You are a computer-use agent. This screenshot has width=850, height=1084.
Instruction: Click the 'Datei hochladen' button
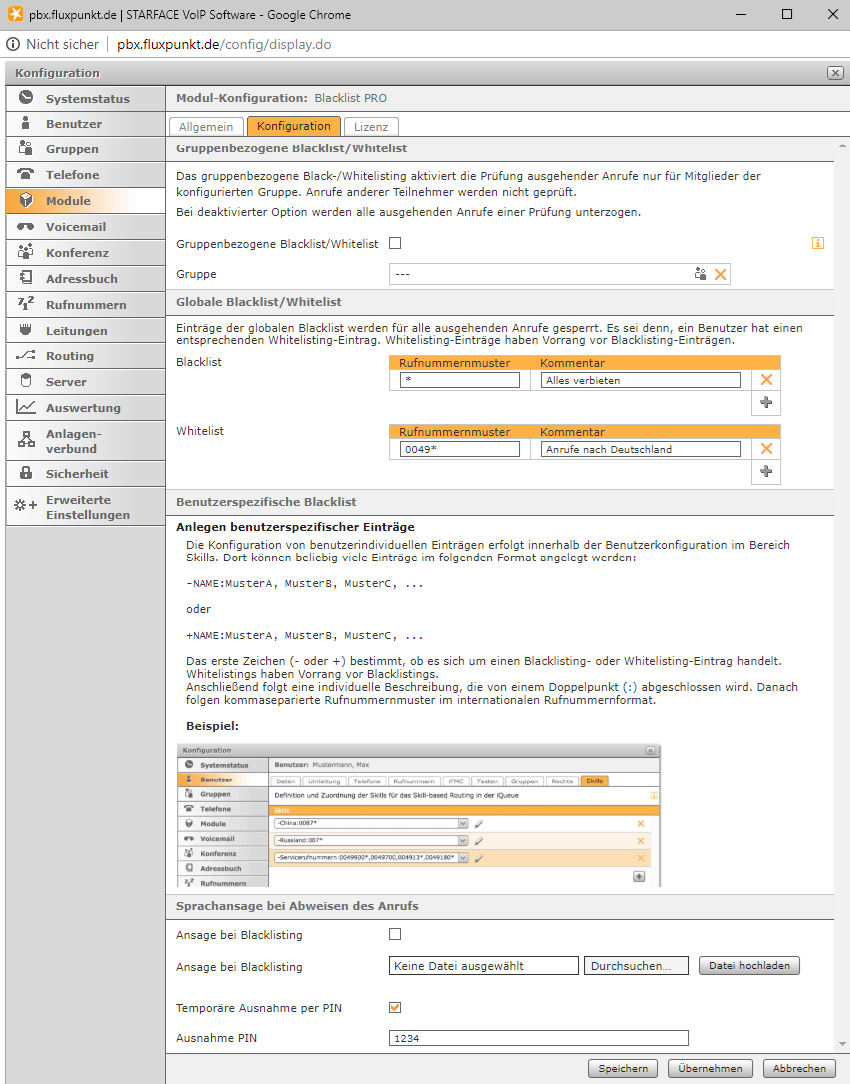[749, 966]
